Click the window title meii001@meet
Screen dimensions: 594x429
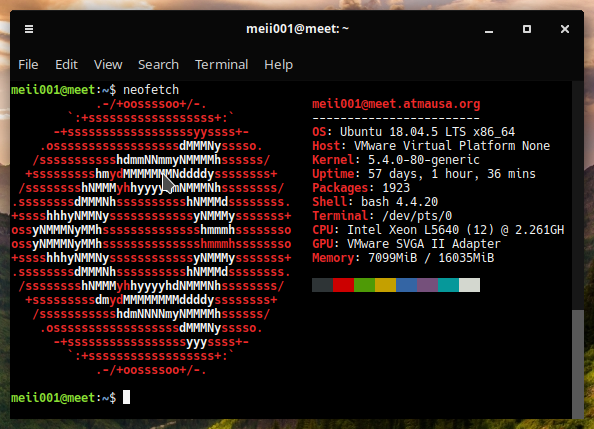pos(297,29)
